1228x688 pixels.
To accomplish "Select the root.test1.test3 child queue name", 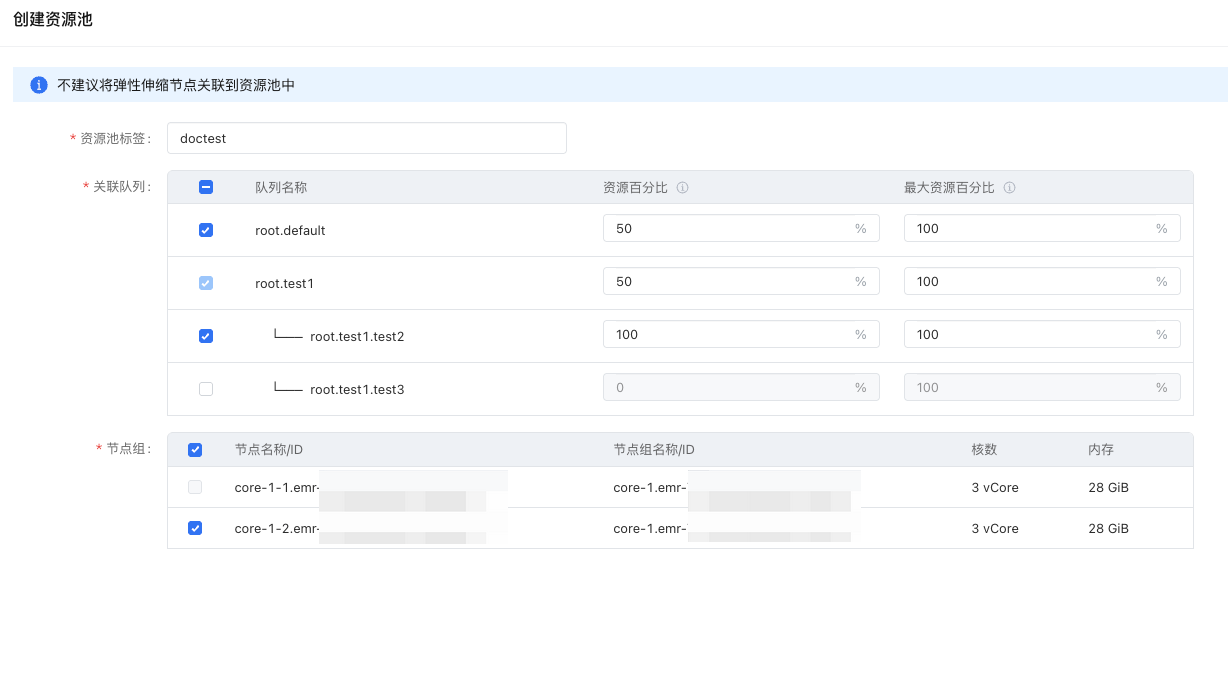I will point(357,389).
